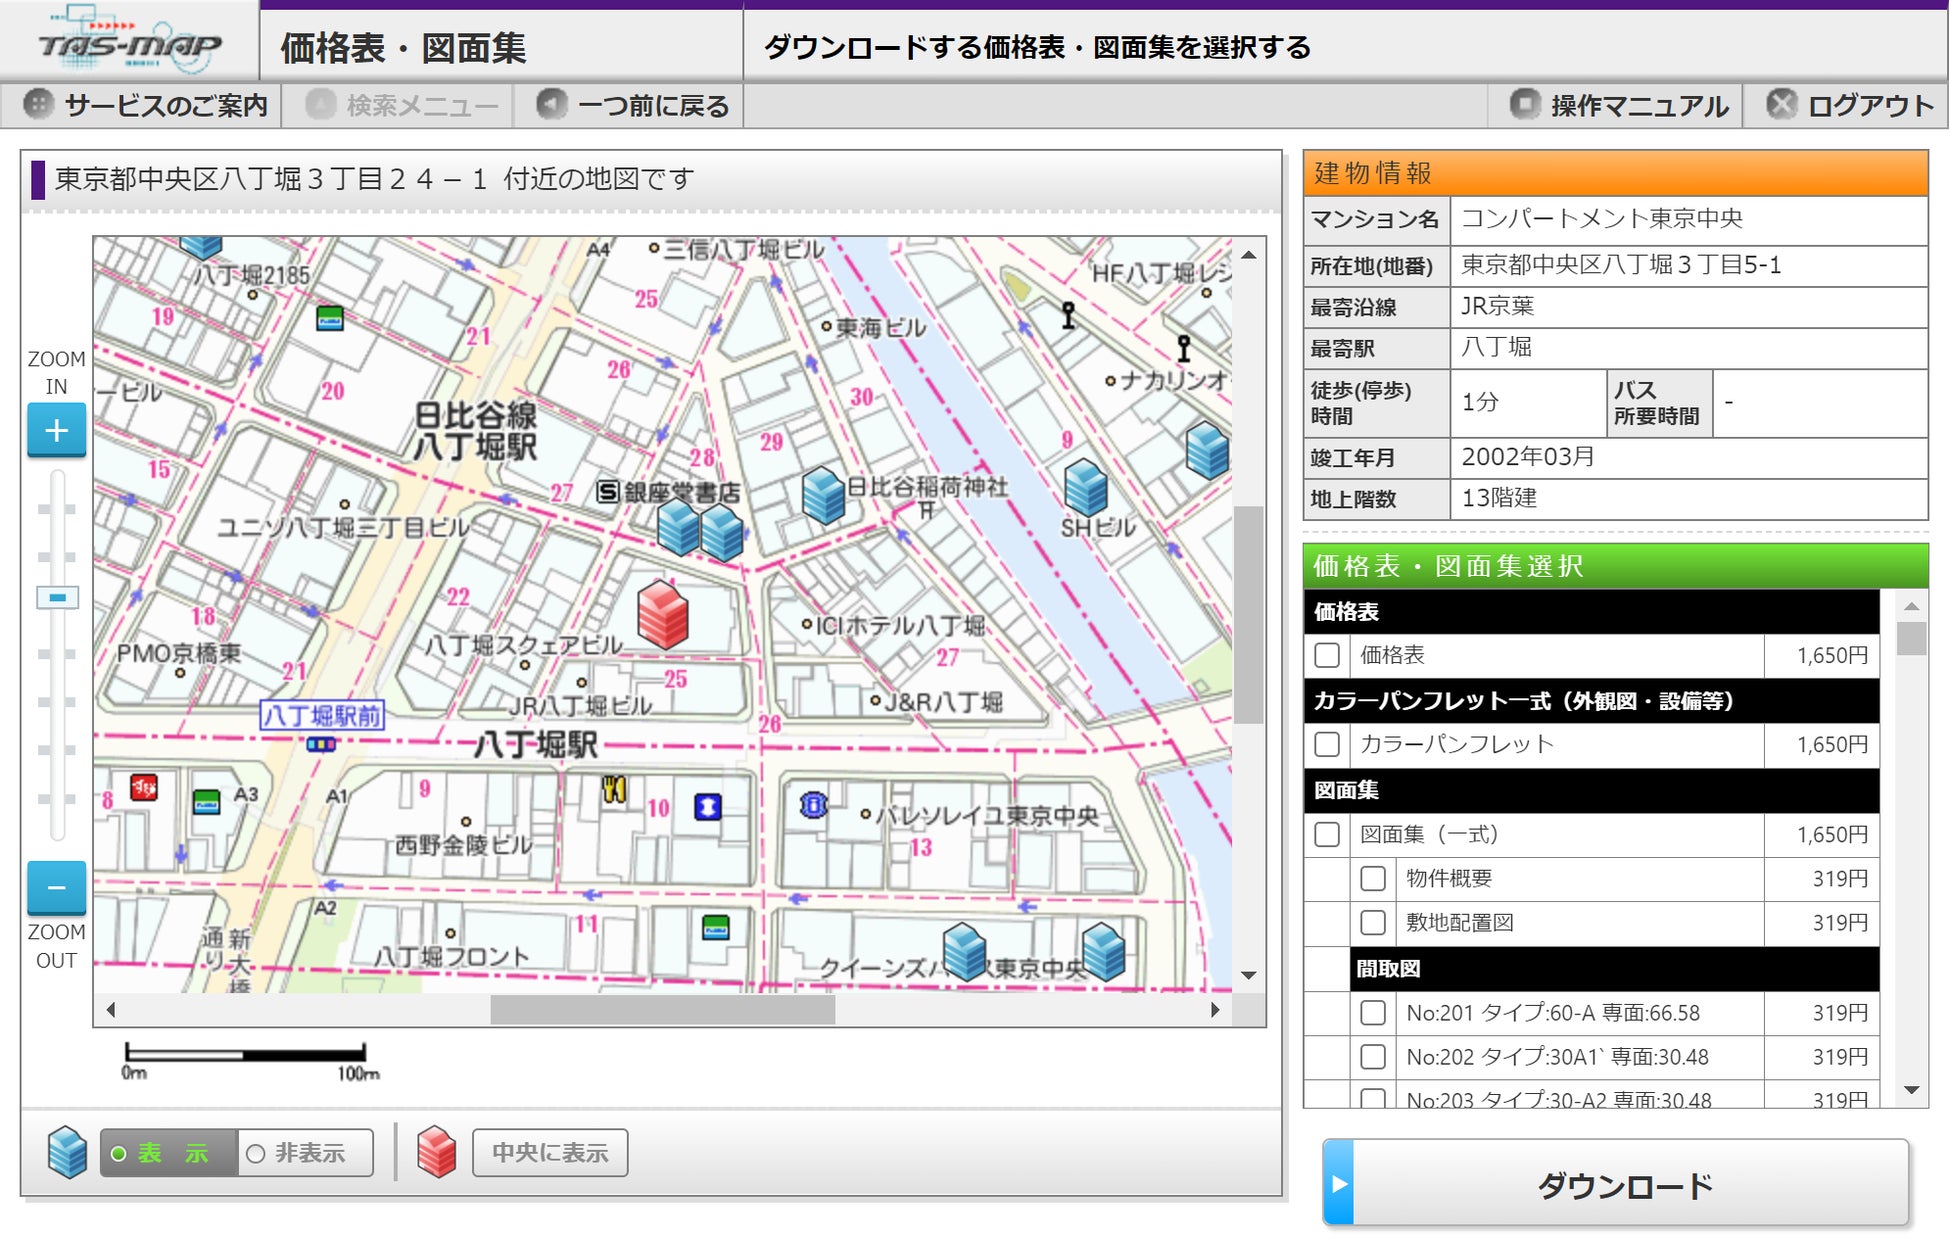Open the 操作マニュアル menu item
Image resolution: width=1950 pixels, height=1238 pixels.
click(x=1620, y=105)
